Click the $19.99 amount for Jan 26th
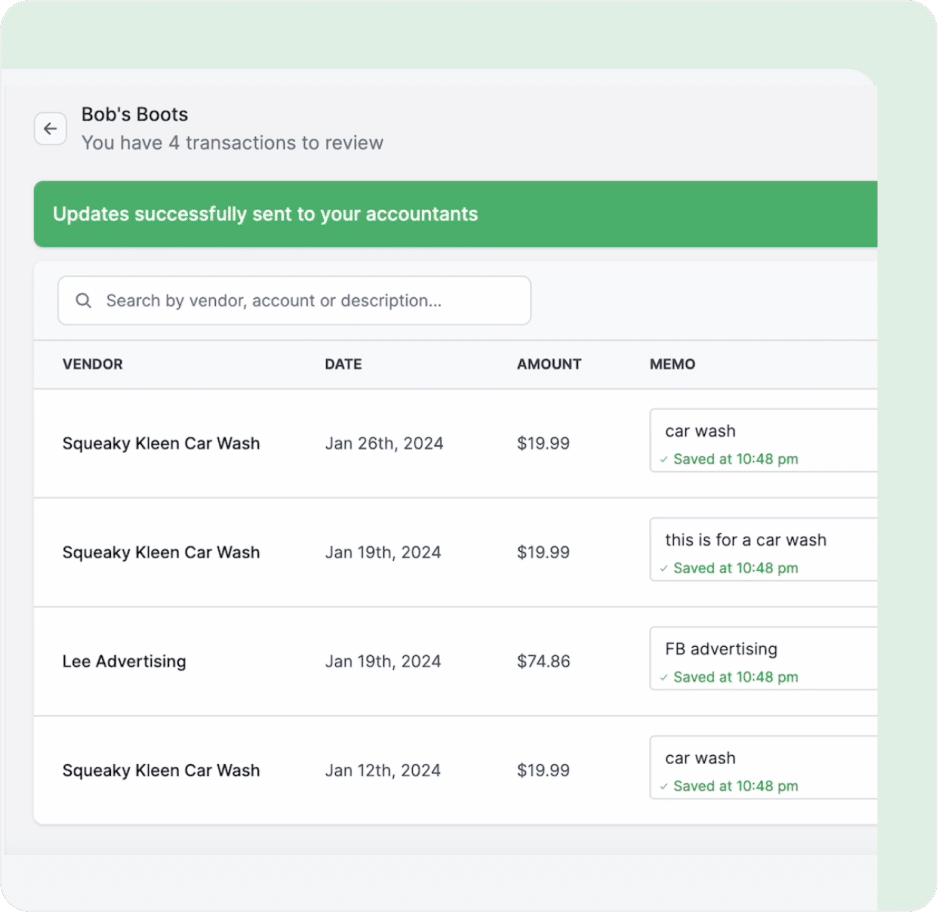 [x=543, y=443]
